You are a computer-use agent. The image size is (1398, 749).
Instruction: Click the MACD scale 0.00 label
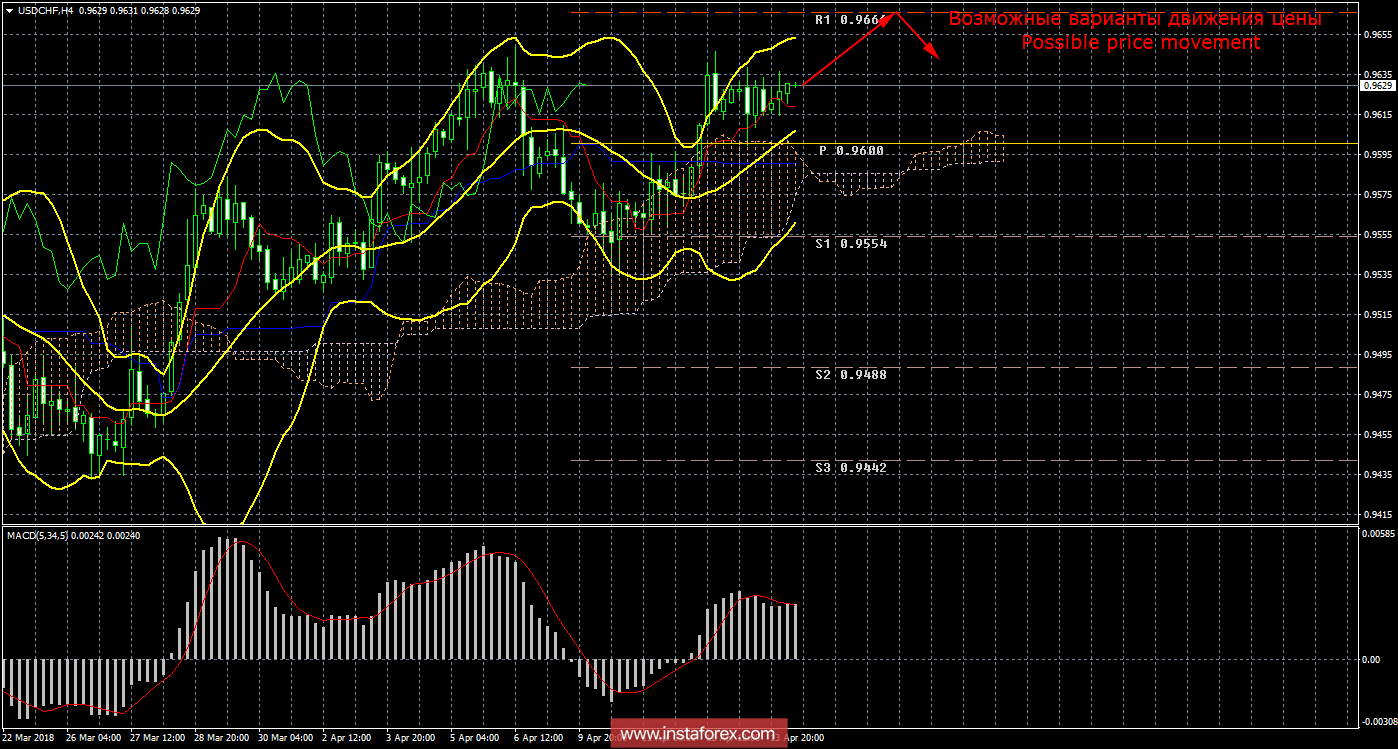point(1371,660)
